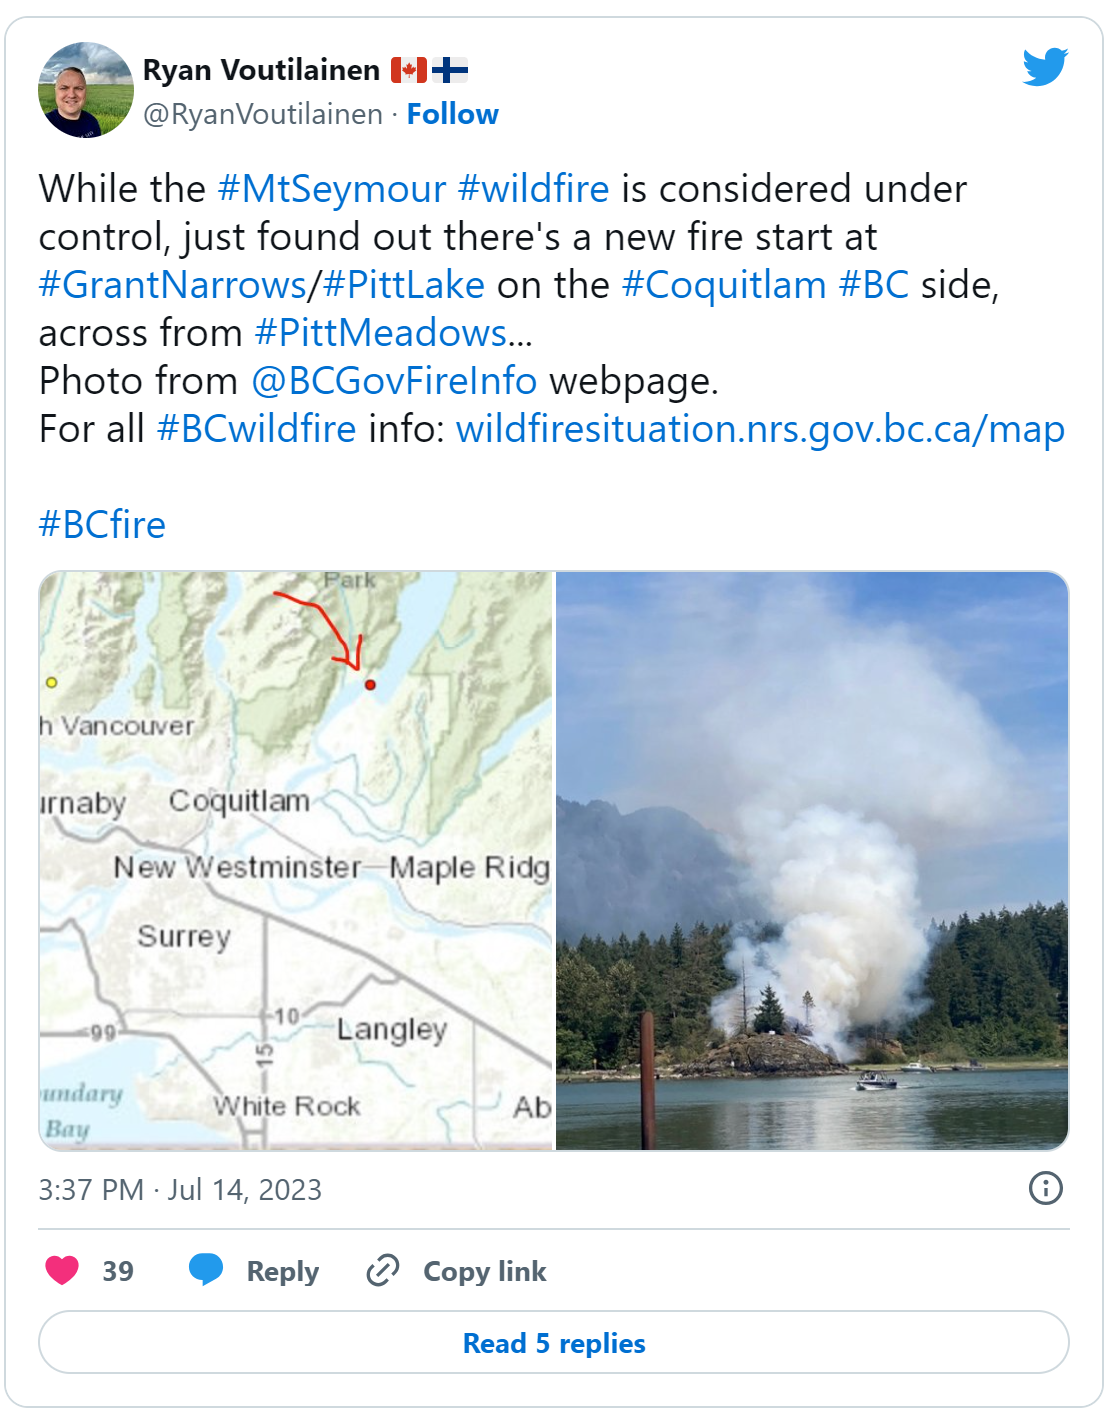Open the #GrantNarrows hashtag
The height and width of the screenshot is (1421, 1107).
click(x=172, y=285)
